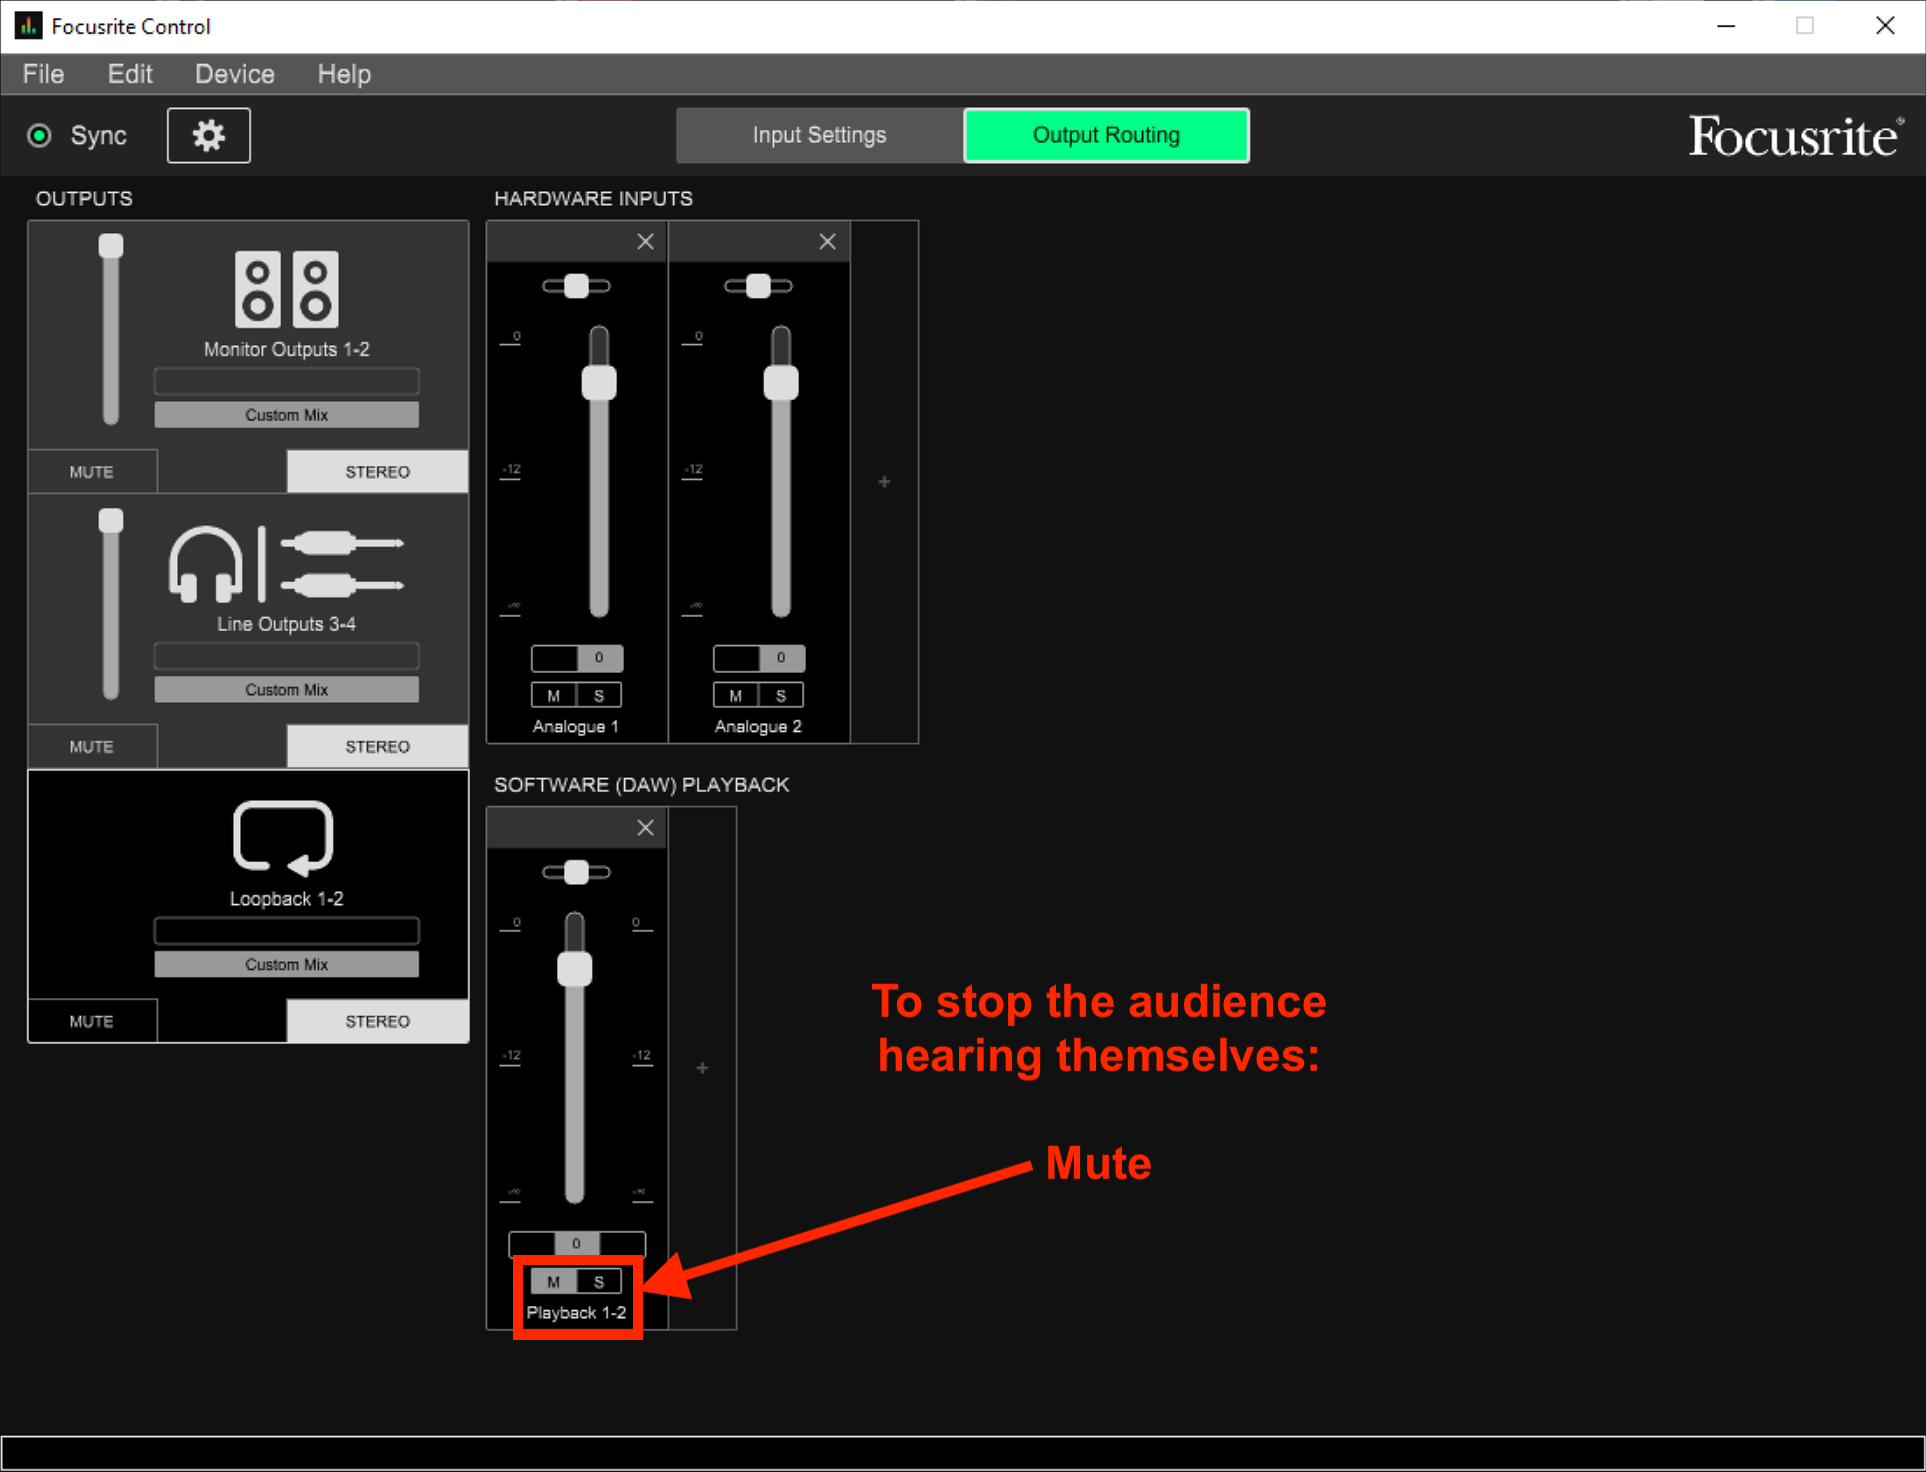
Task: Toggle STEREO on Monitor Outputs 1-2
Action: coord(377,471)
